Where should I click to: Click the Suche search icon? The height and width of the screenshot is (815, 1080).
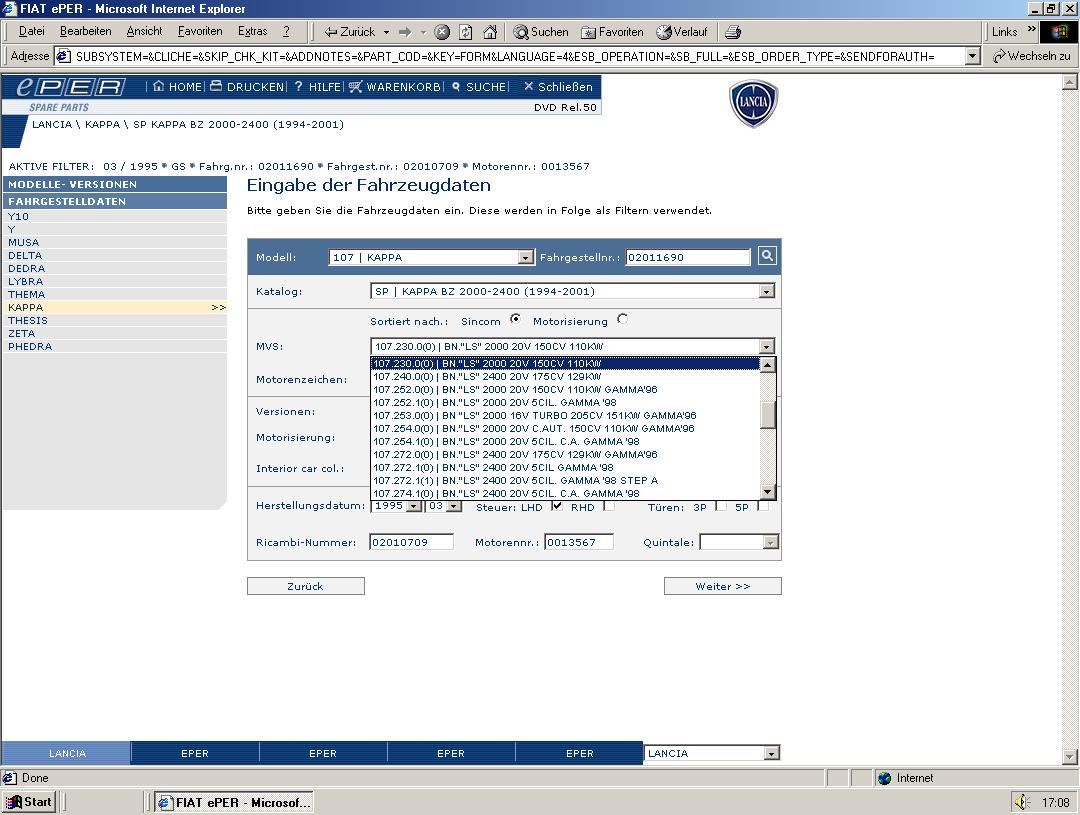pos(456,87)
